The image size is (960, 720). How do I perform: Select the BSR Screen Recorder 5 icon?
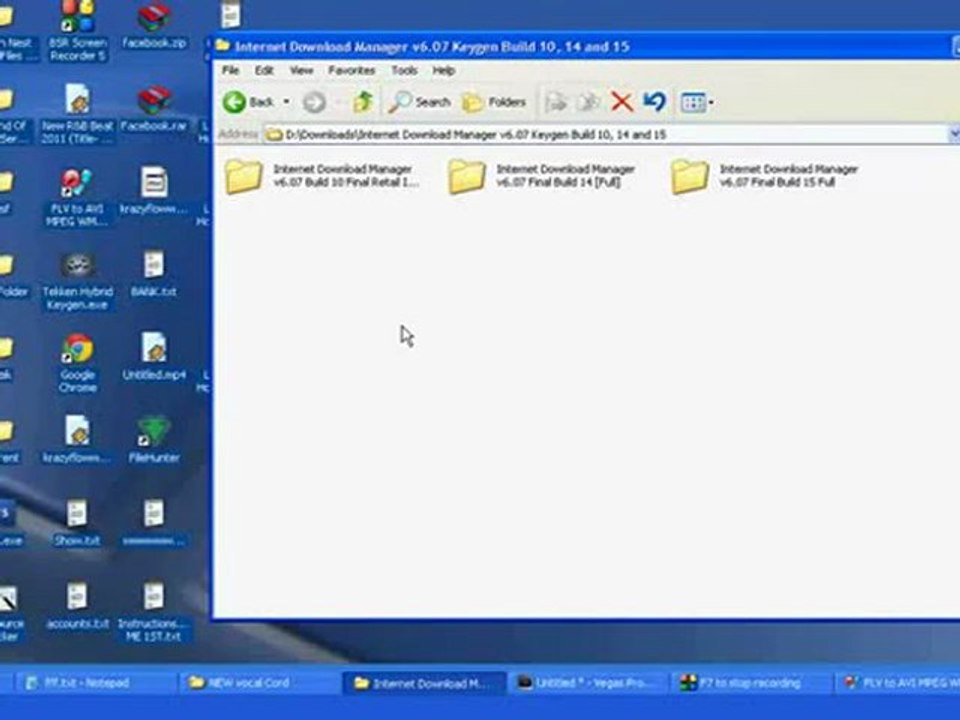[x=77, y=31]
